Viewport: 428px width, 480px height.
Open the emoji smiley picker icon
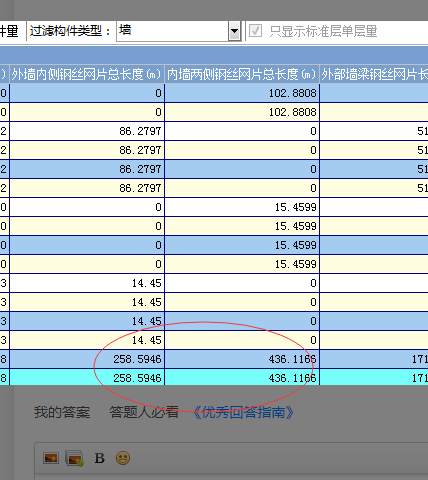point(123,458)
